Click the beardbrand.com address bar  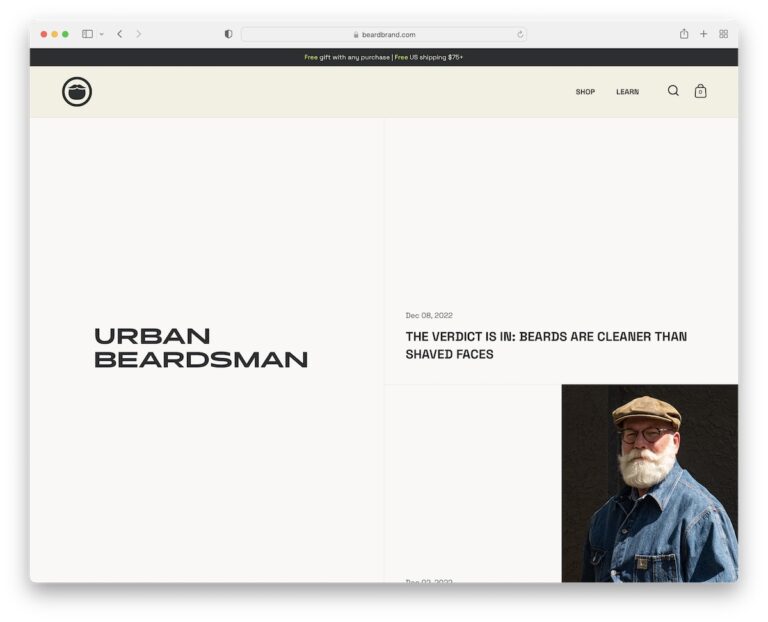(x=384, y=34)
